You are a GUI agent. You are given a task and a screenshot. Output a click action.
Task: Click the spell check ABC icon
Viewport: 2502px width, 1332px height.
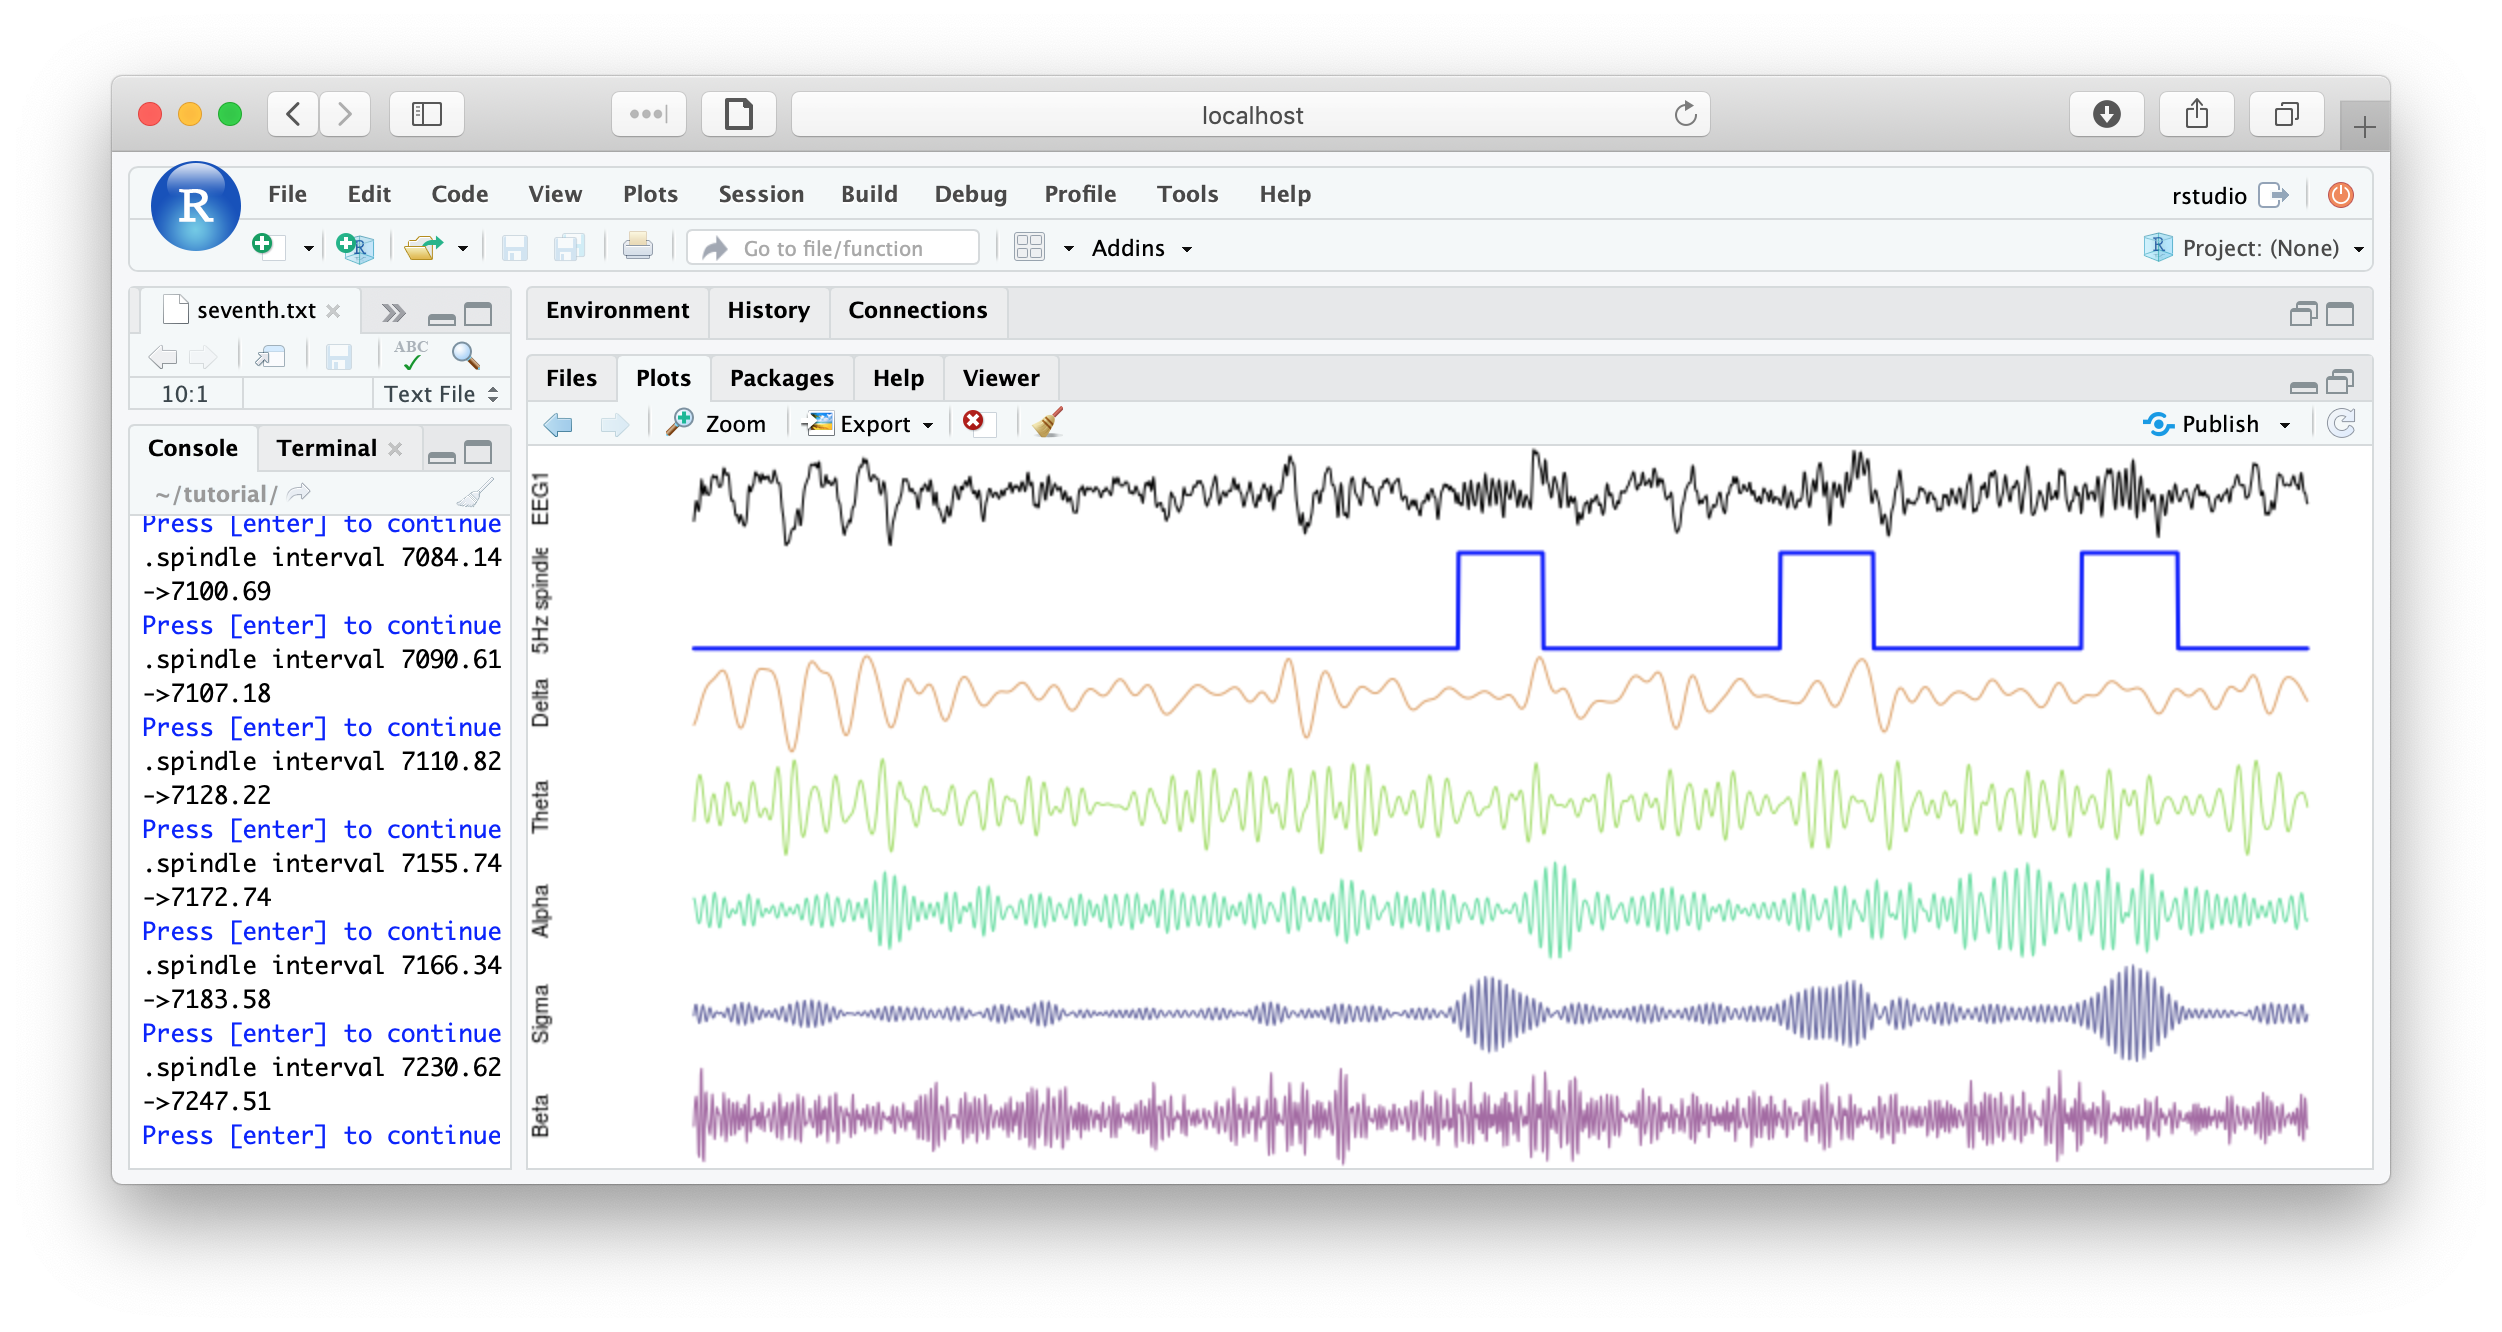(x=410, y=355)
